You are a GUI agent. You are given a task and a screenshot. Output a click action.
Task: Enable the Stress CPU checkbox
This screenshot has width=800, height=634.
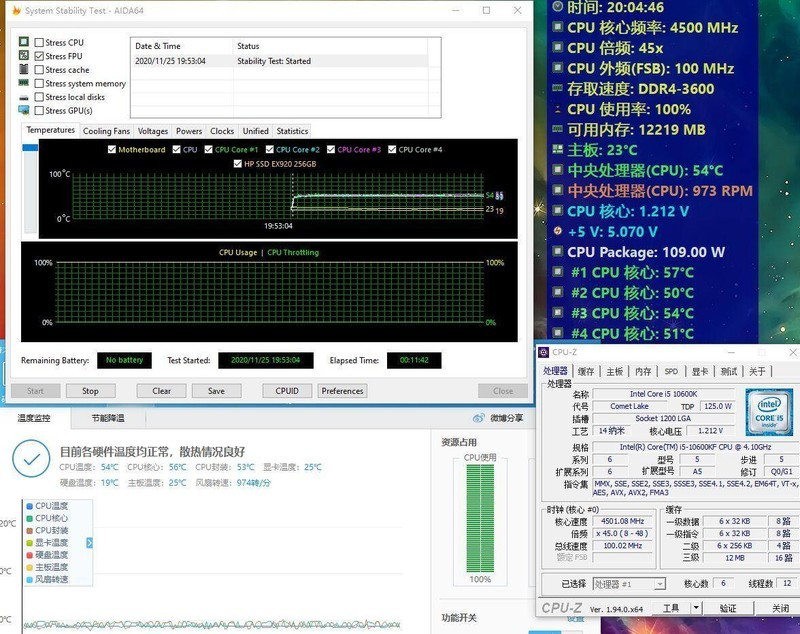pos(41,42)
